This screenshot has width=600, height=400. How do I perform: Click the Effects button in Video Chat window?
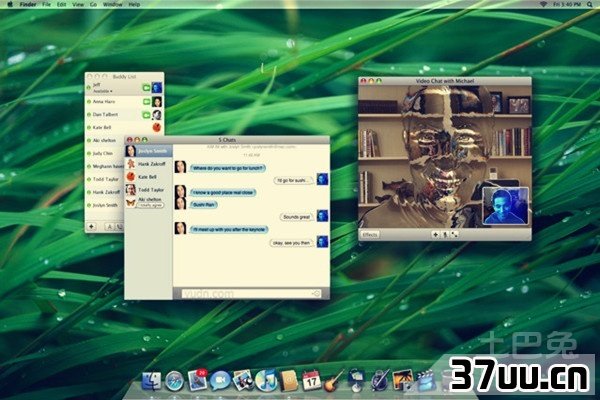[370, 235]
